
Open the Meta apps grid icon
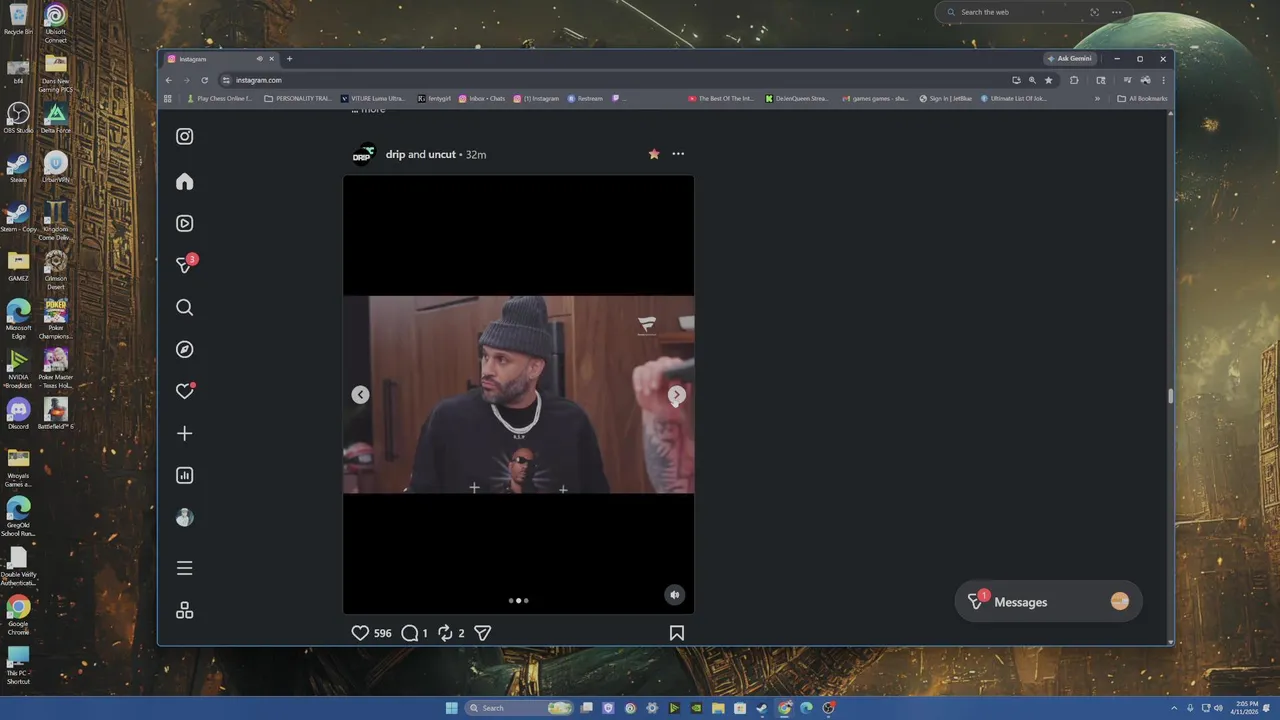click(184, 610)
